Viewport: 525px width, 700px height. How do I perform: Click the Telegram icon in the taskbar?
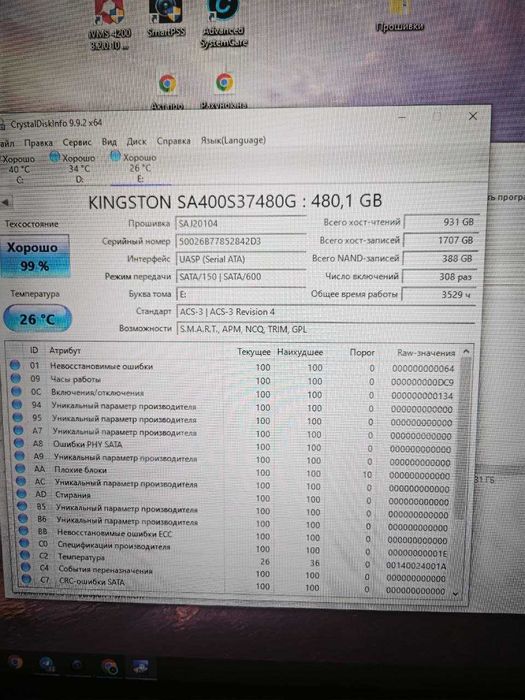click(x=48, y=664)
